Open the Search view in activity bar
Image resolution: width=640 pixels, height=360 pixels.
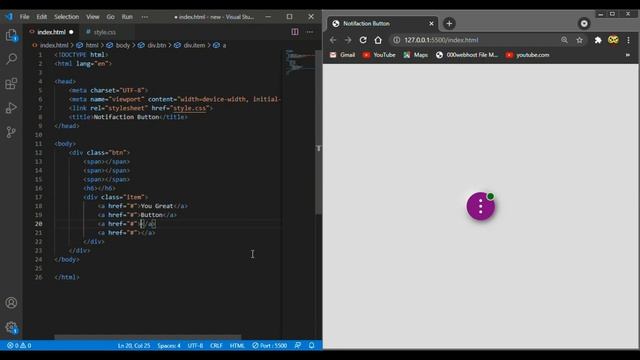point(11,59)
